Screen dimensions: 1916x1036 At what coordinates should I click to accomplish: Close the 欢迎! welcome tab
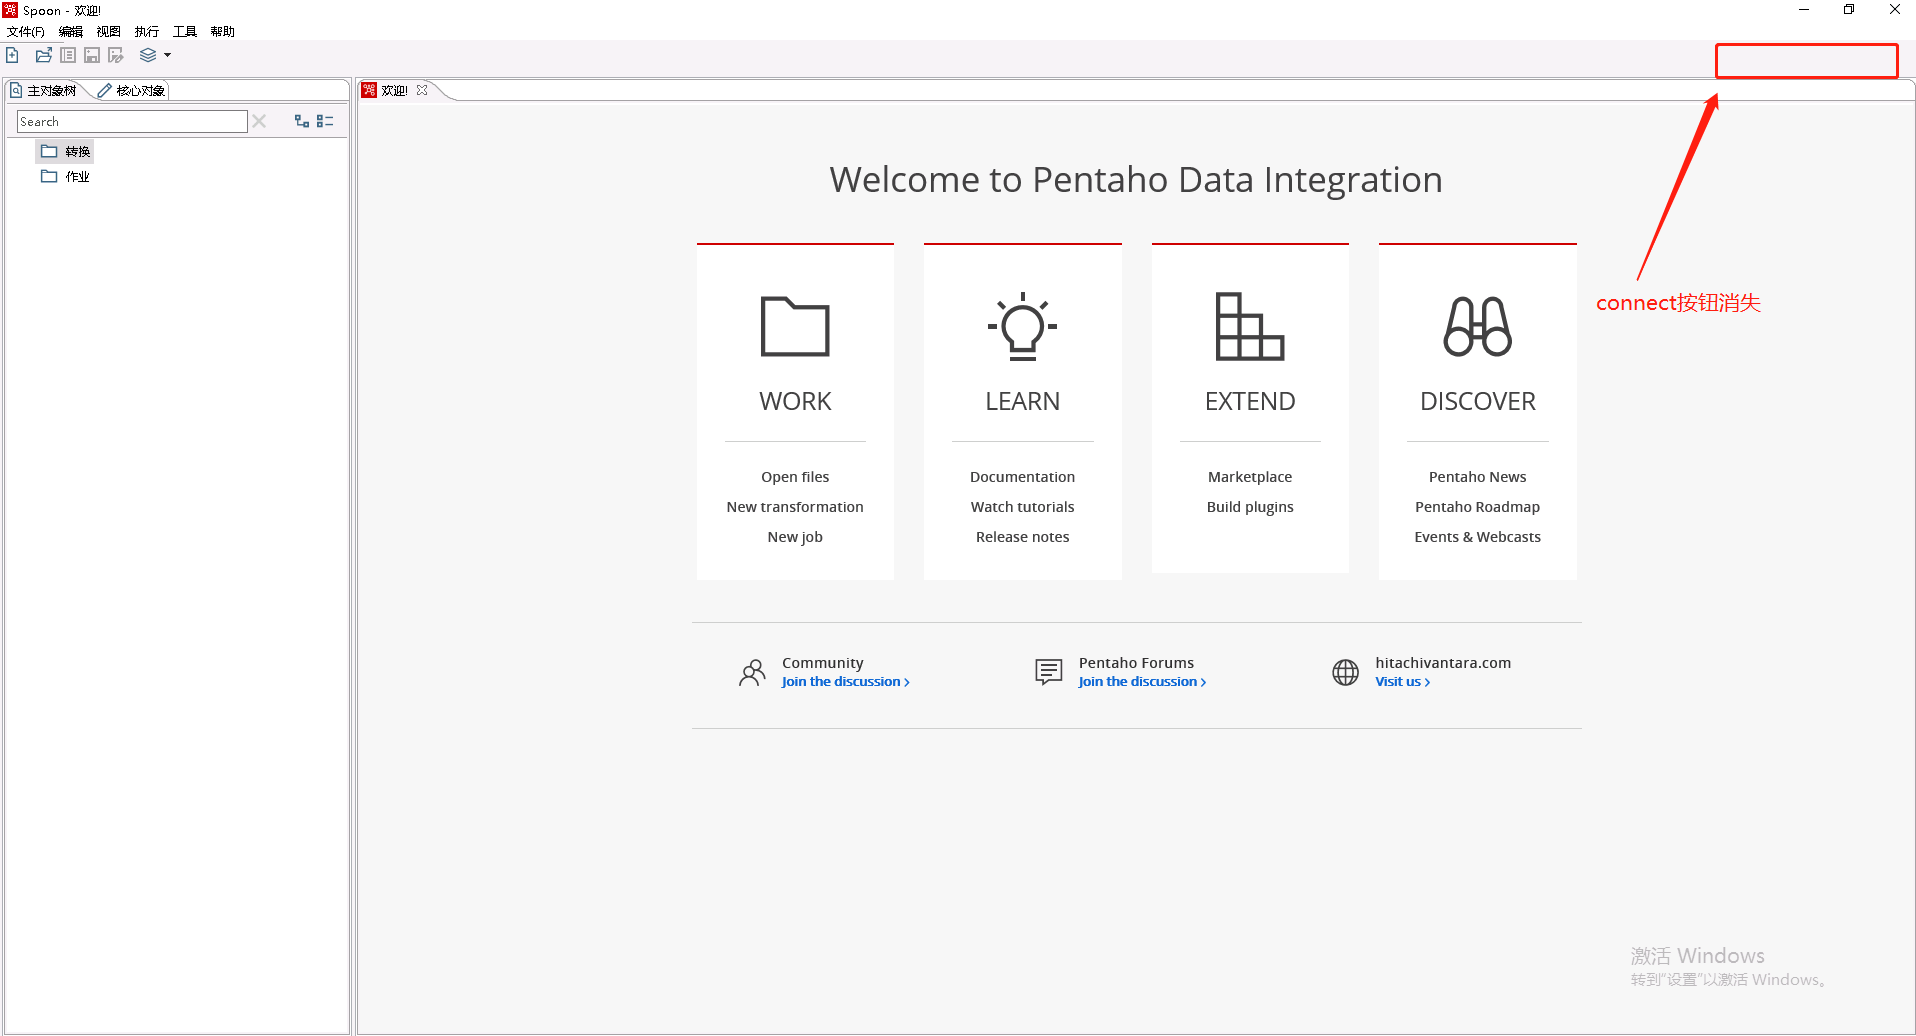pos(422,90)
